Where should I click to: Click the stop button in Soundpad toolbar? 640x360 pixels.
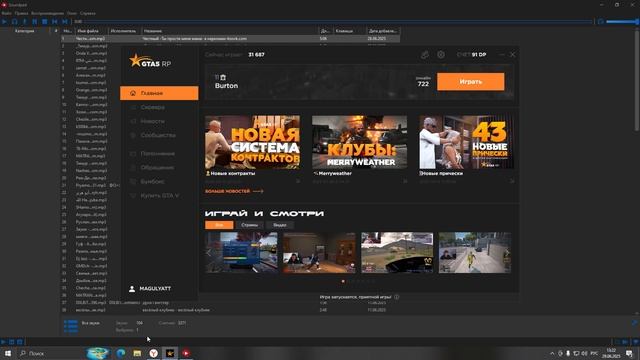[44, 21]
